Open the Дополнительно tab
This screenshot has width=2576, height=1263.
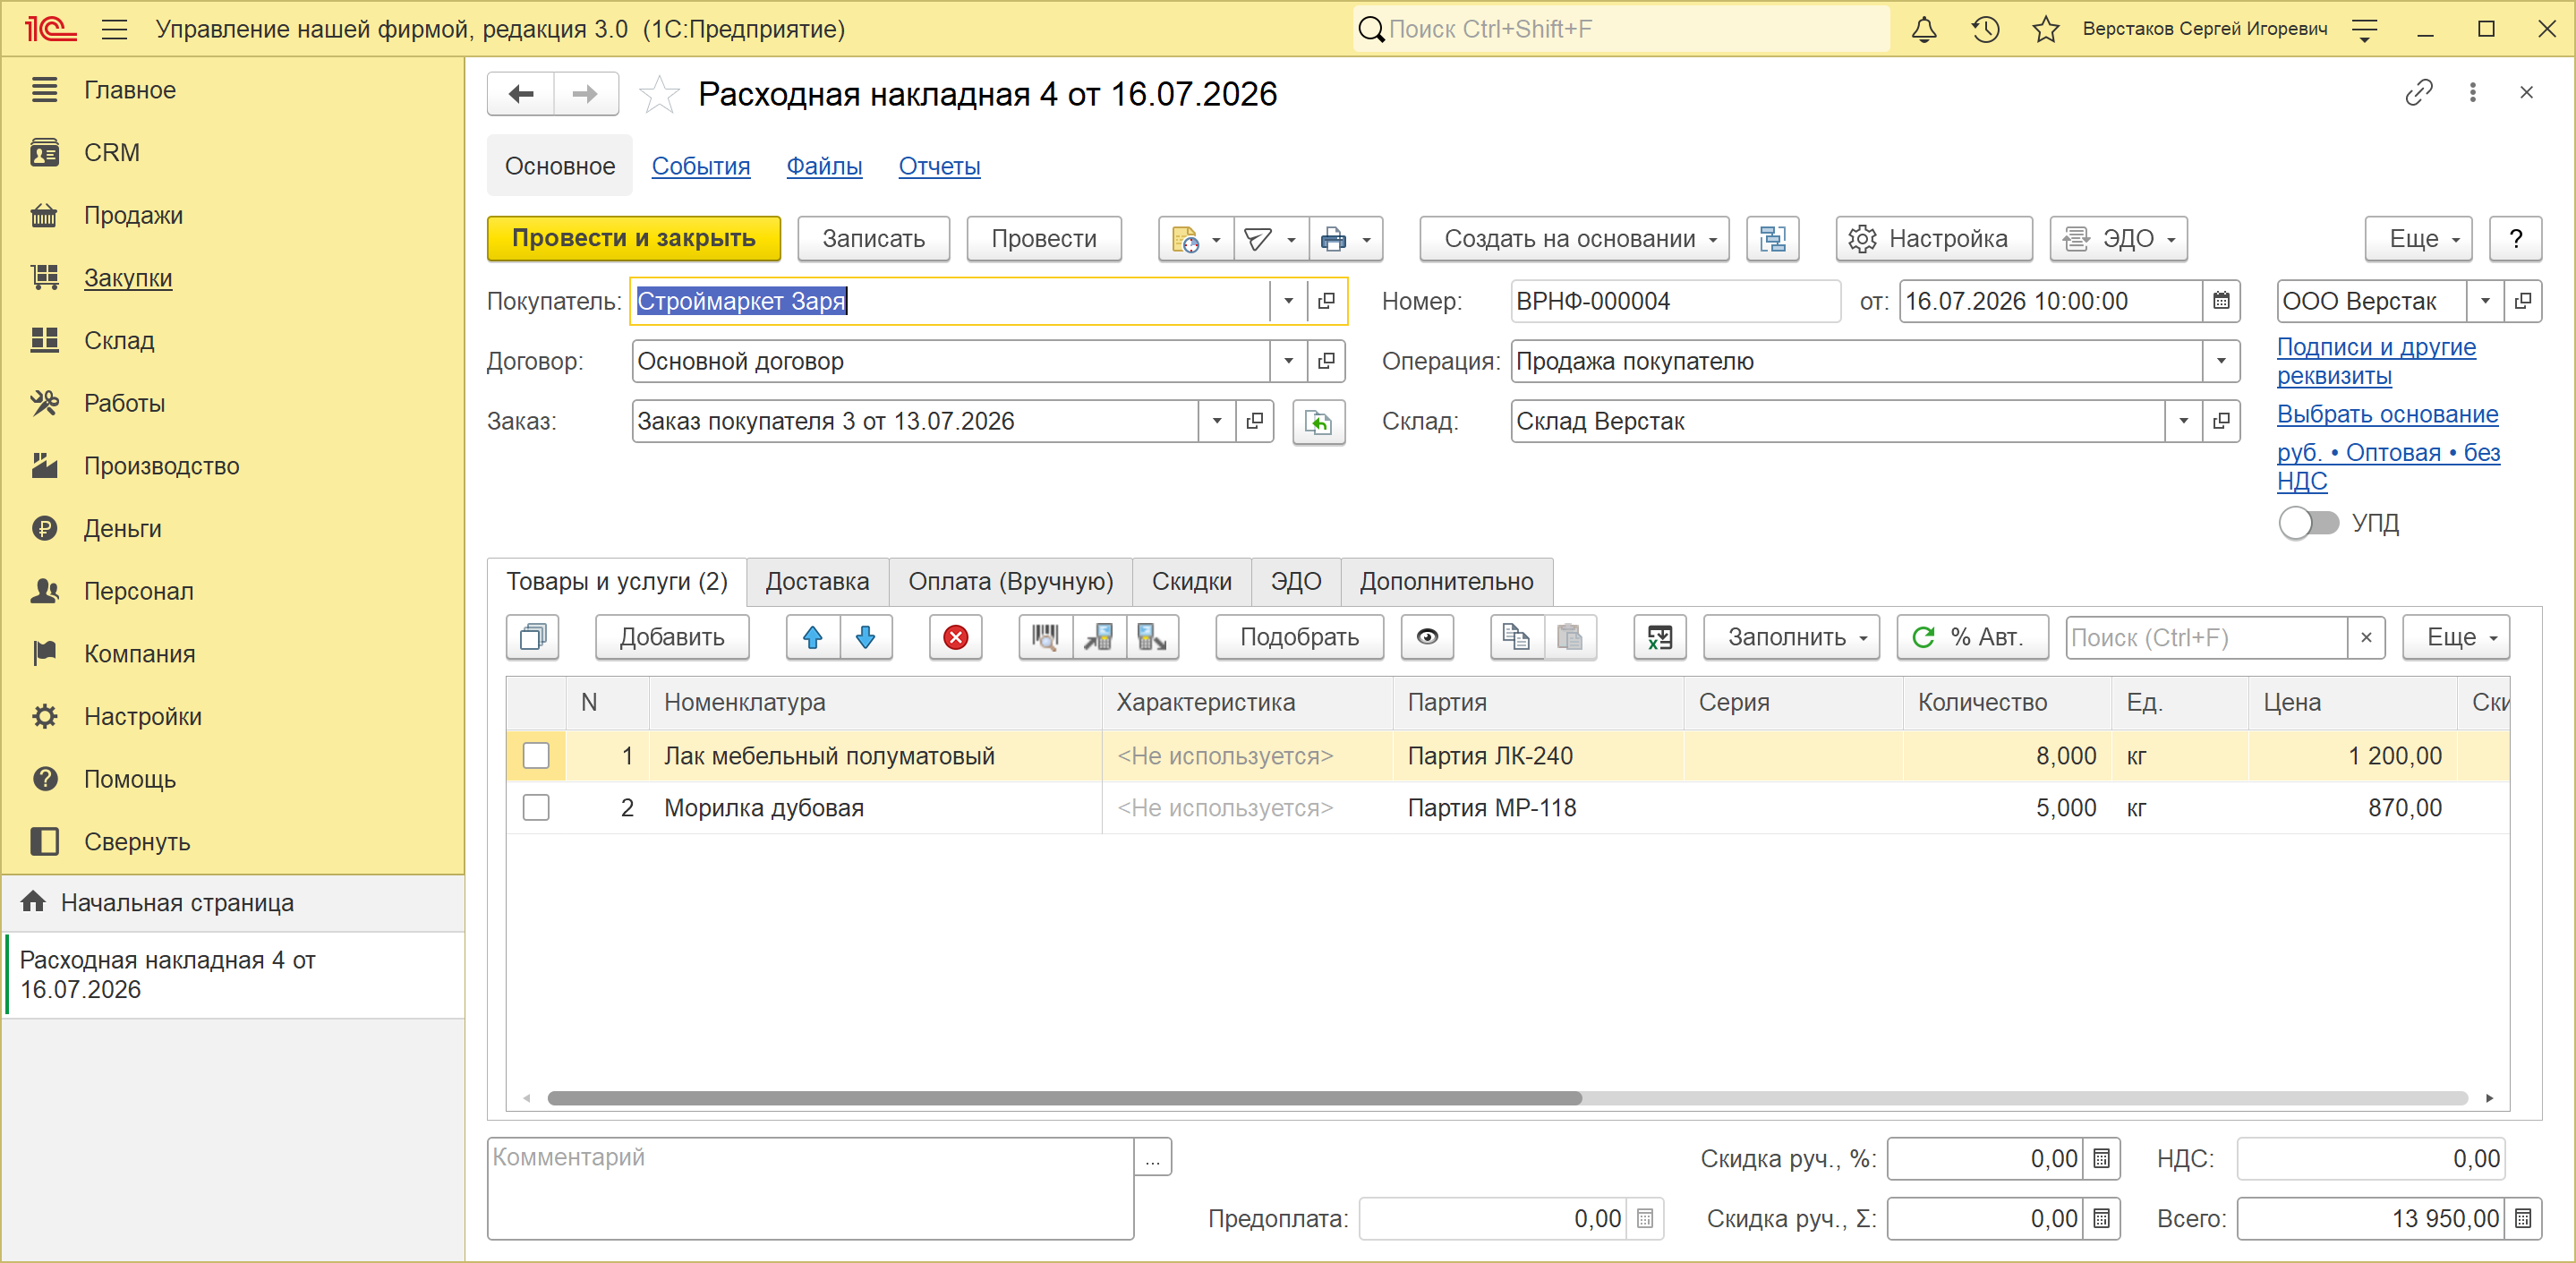1446,581
